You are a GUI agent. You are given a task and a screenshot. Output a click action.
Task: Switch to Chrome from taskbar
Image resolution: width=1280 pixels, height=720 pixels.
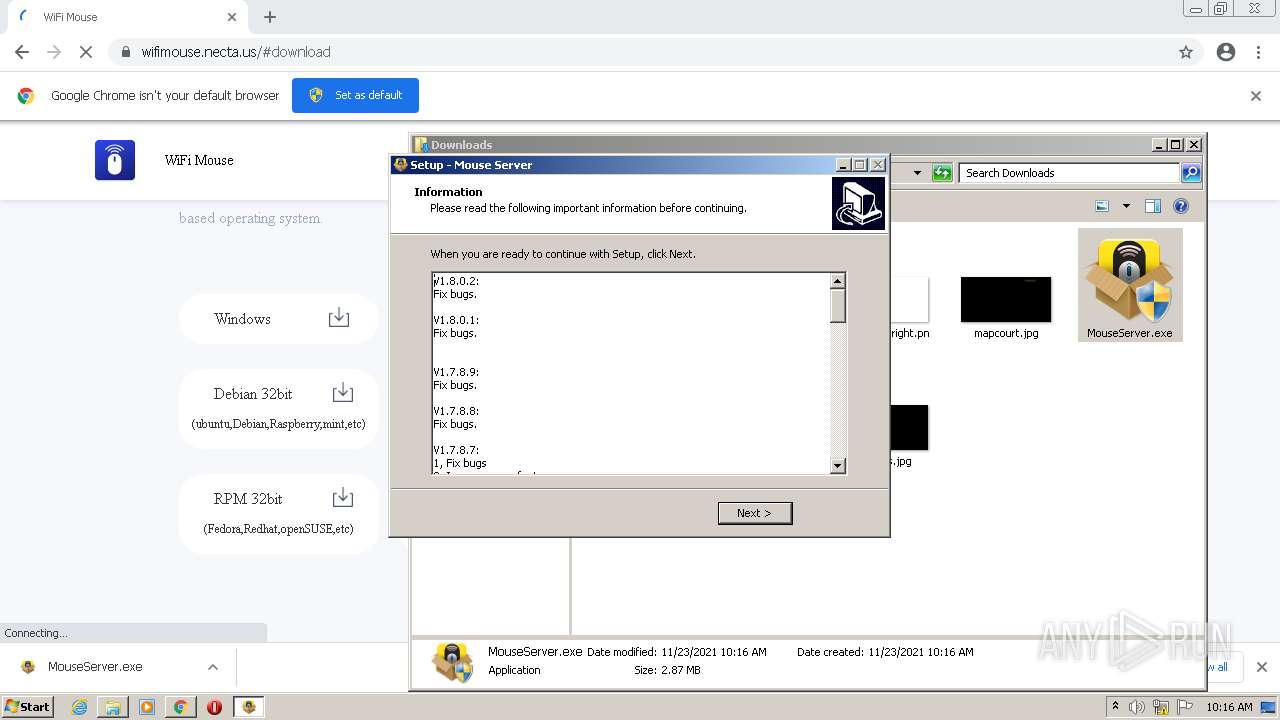pos(180,707)
